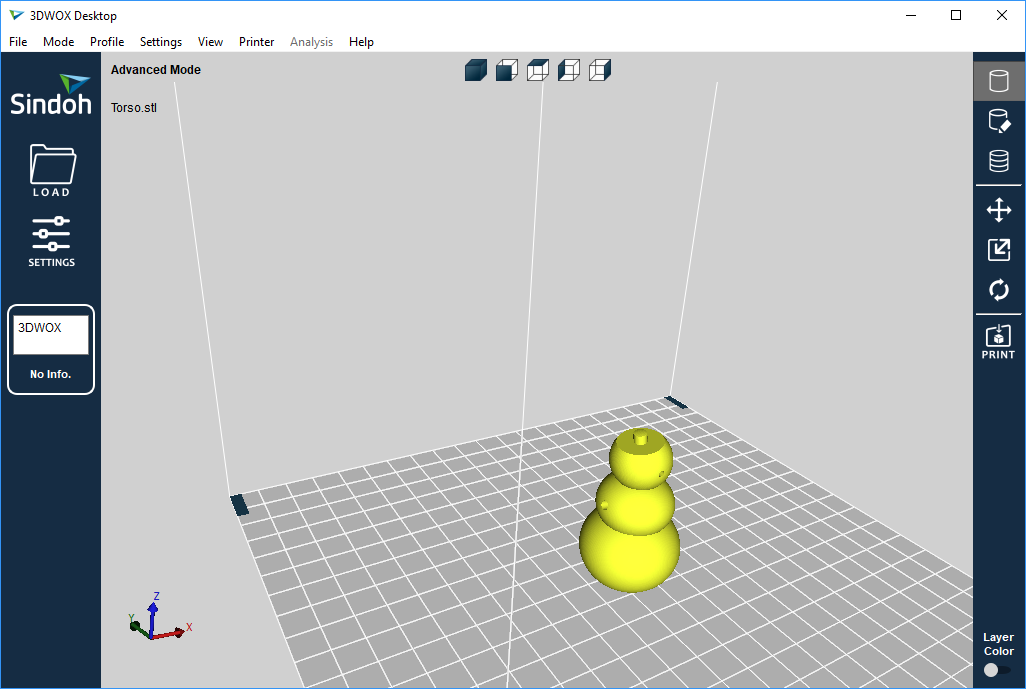Select the 3D solid view cube
Viewport: 1026px width, 689px height.
coord(476,70)
